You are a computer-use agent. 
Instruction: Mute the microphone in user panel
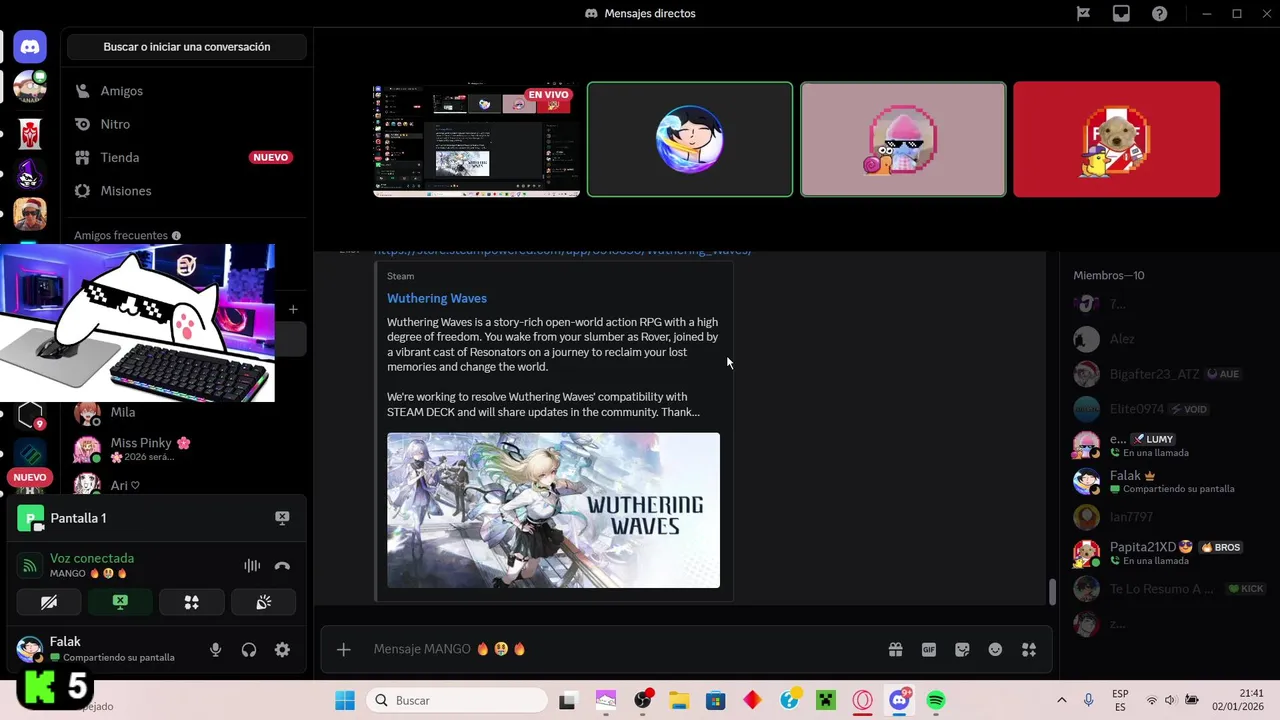pos(215,650)
